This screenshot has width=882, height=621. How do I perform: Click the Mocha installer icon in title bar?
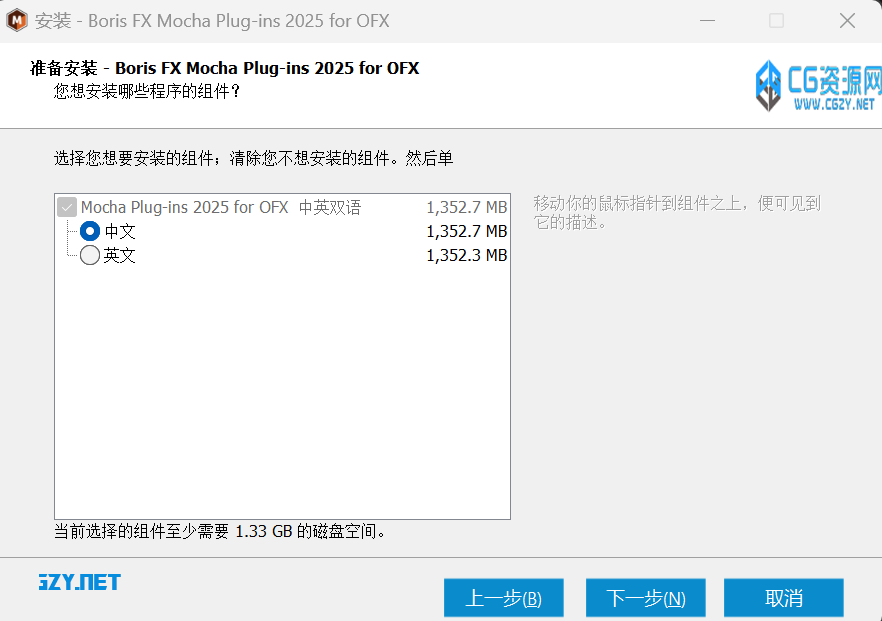[x=17, y=21]
